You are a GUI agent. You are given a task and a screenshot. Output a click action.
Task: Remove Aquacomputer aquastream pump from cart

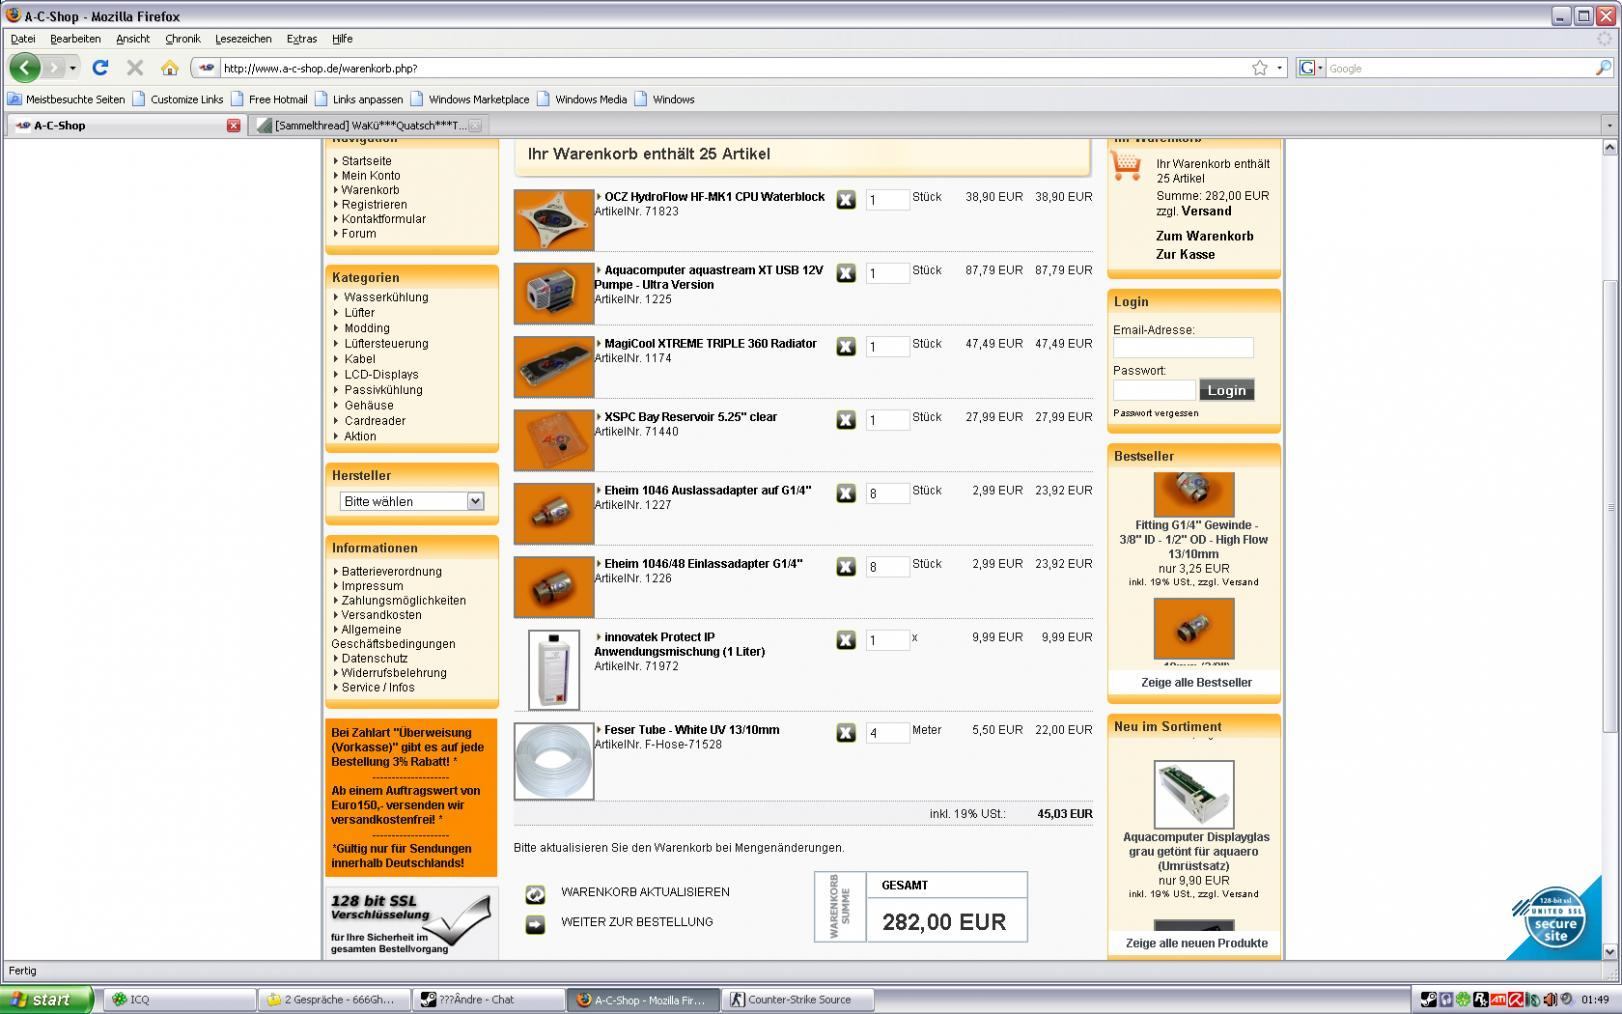(x=846, y=273)
